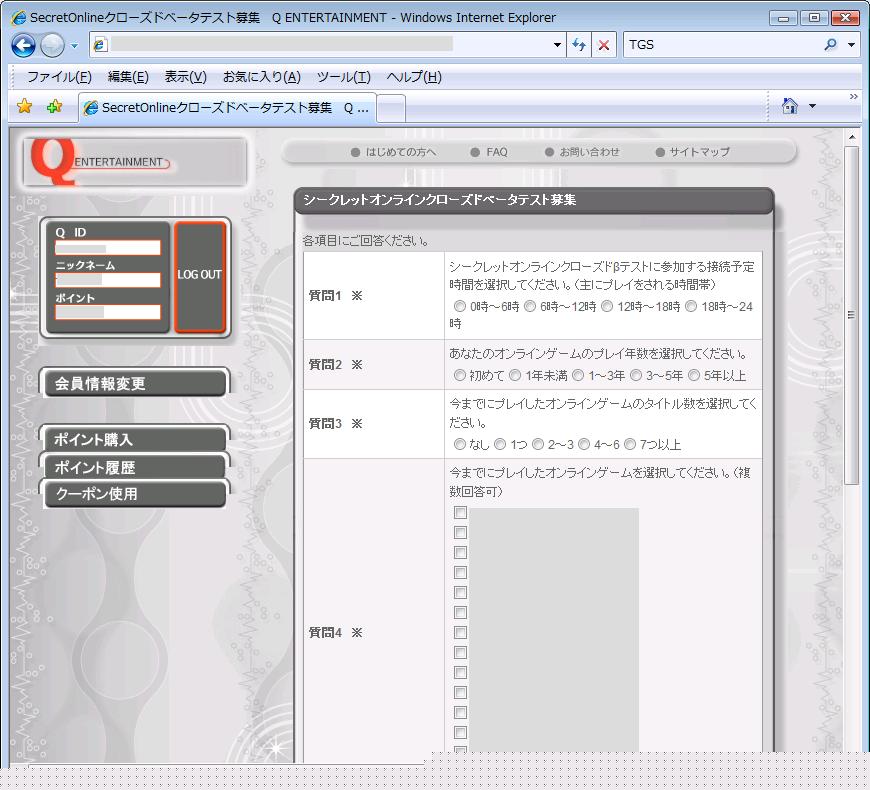Choose the 1年未満 play years option
This screenshot has width=870, height=790.
pyautogui.click(x=515, y=376)
